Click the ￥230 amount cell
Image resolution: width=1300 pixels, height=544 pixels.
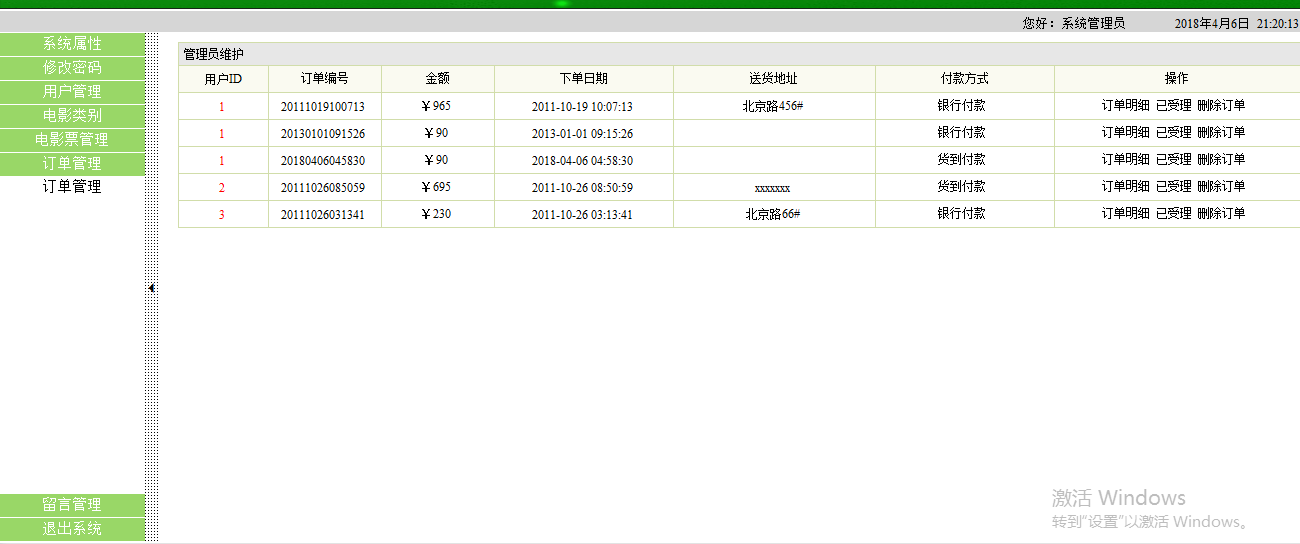pyautogui.click(x=436, y=213)
